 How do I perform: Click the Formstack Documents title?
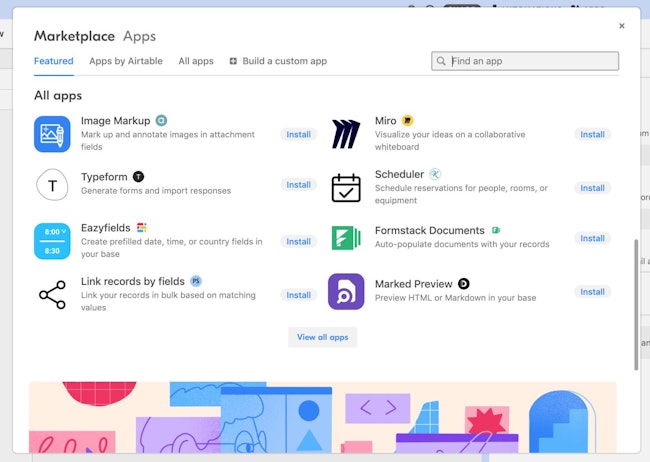429,230
